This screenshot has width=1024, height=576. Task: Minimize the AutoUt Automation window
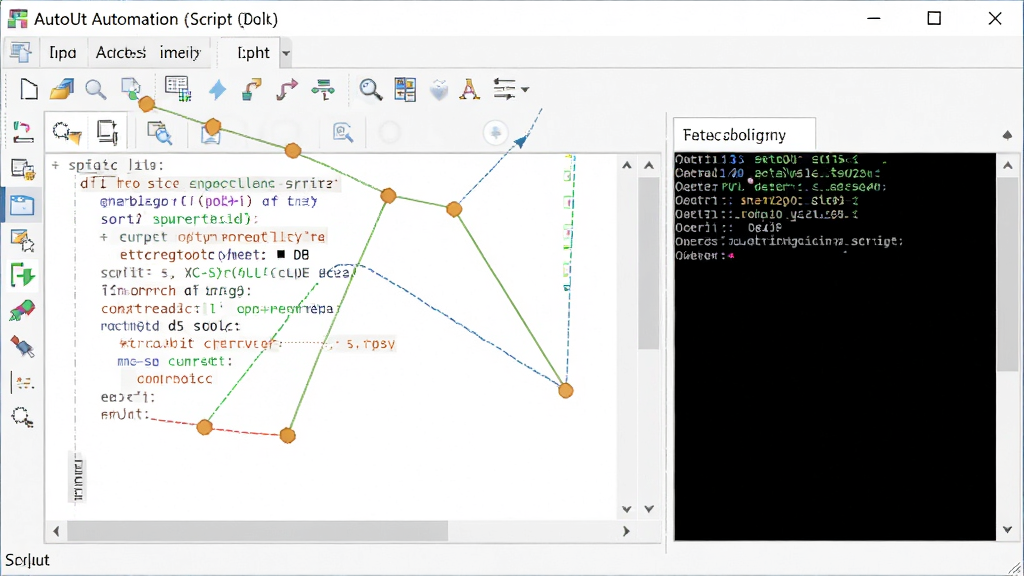click(874, 18)
